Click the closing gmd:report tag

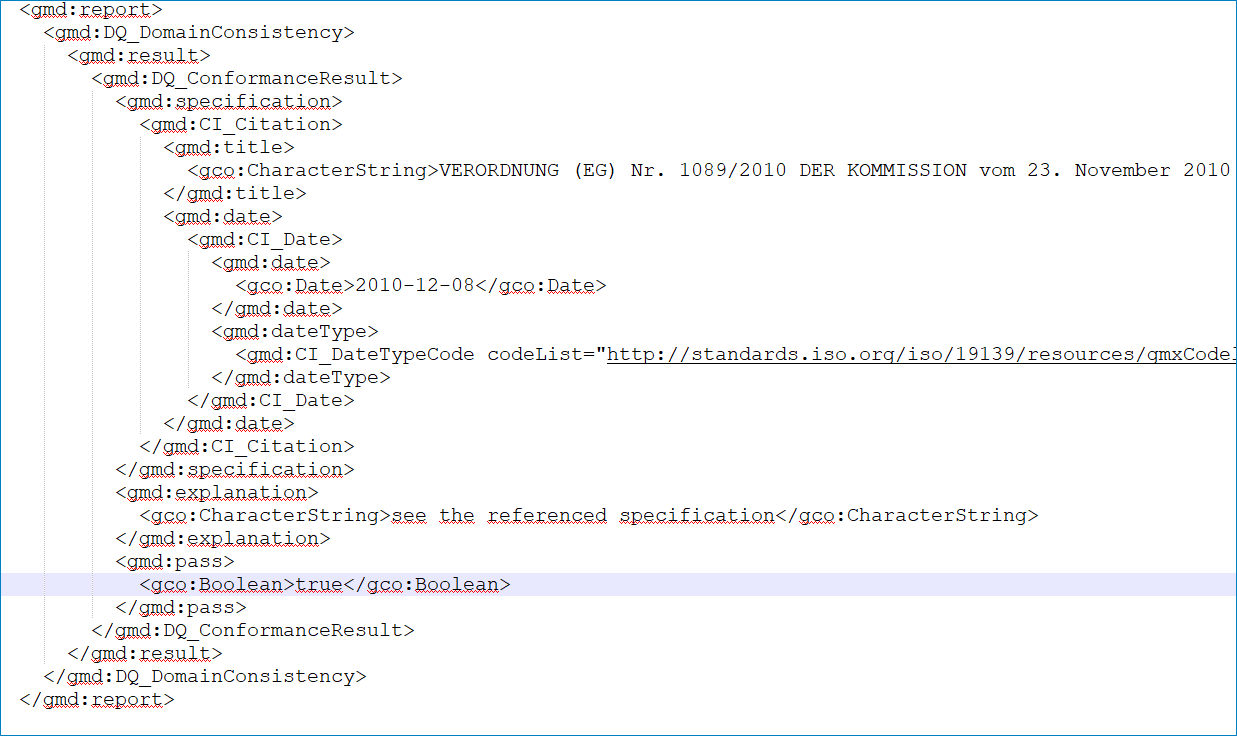(x=96, y=699)
